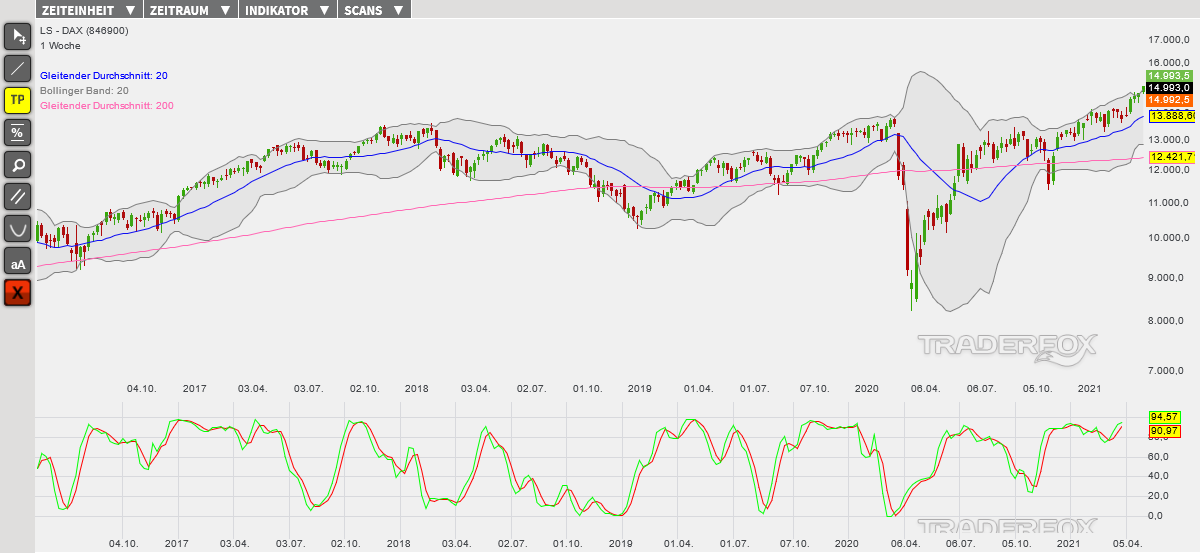Open the Indikator dropdown menu
The width and height of the screenshot is (1200, 554).
pyautogui.click(x=289, y=10)
